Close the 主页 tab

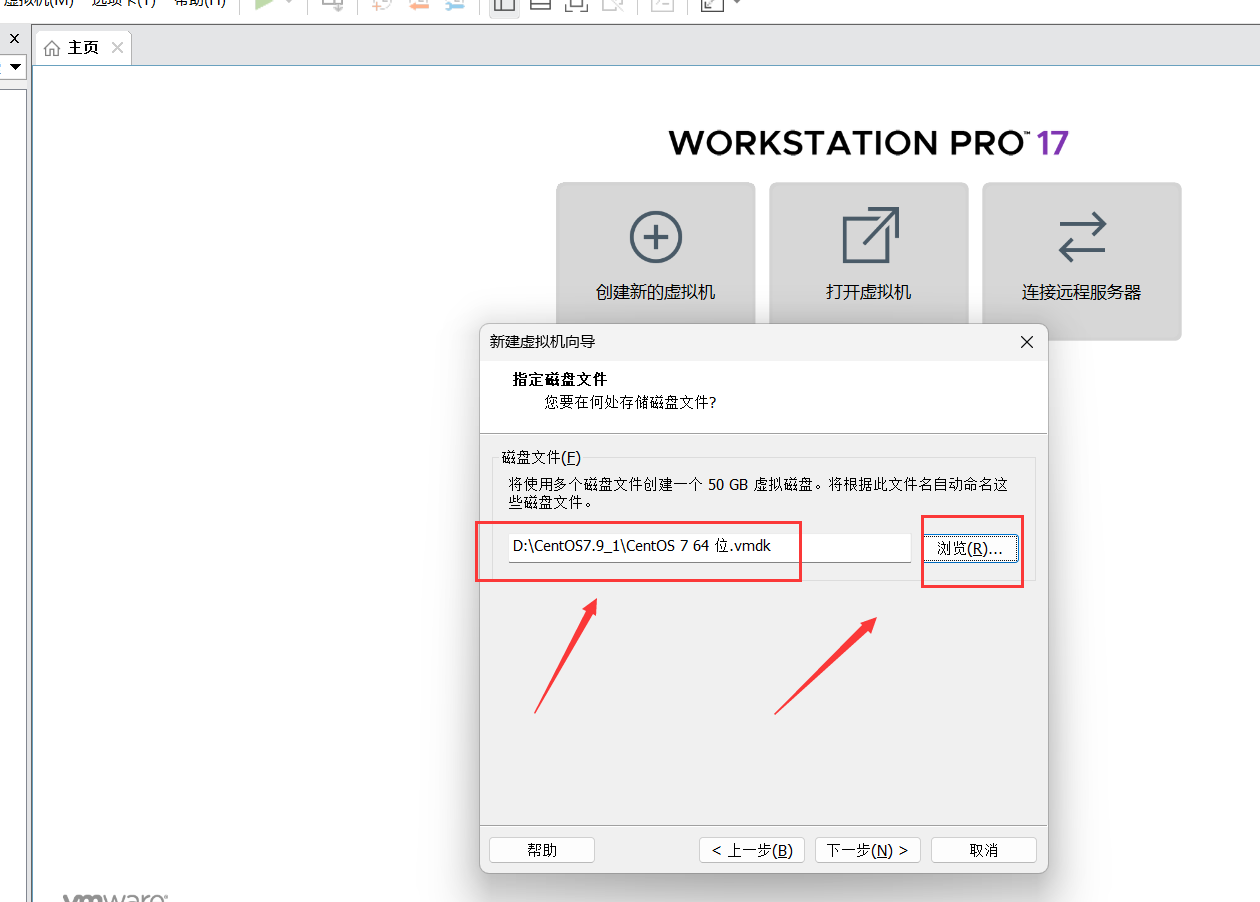(x=117, y=48)
